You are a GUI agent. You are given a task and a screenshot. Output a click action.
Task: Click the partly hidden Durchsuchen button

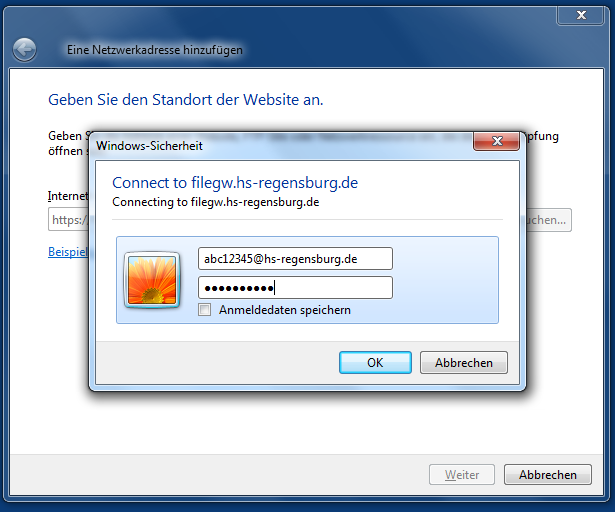[548, 220]
